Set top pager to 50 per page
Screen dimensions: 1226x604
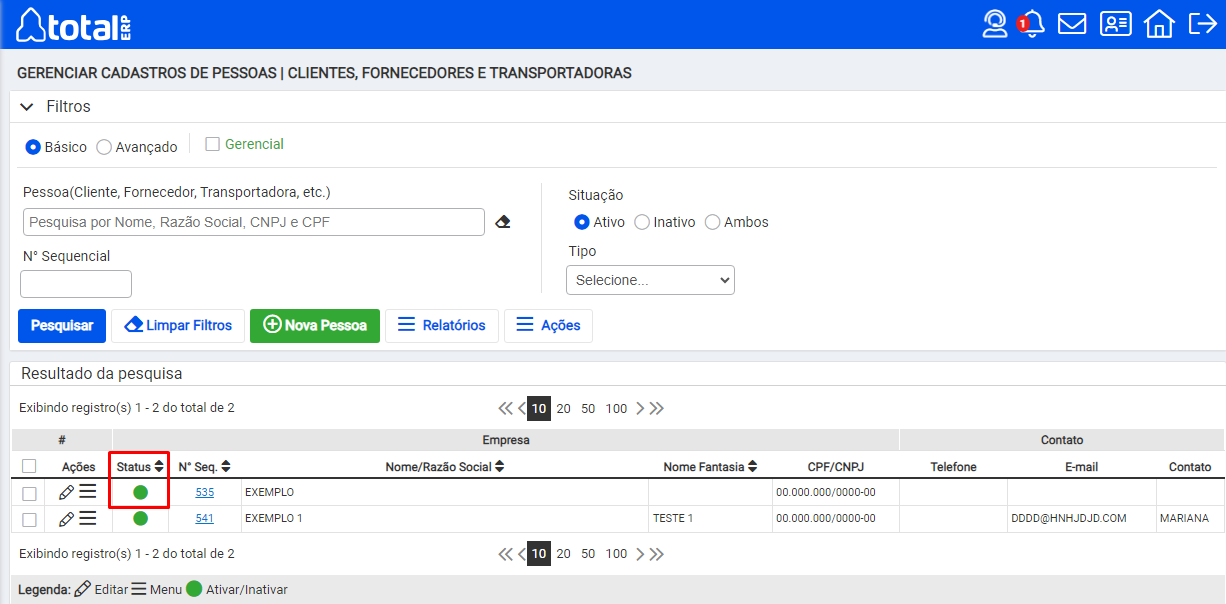[588, 408]
